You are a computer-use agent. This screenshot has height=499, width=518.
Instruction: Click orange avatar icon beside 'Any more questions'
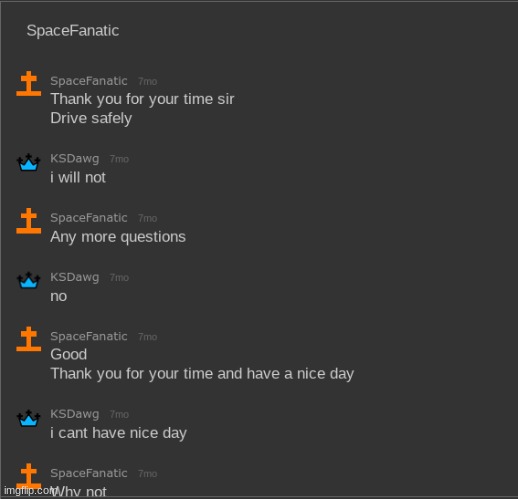coord(29,221)
